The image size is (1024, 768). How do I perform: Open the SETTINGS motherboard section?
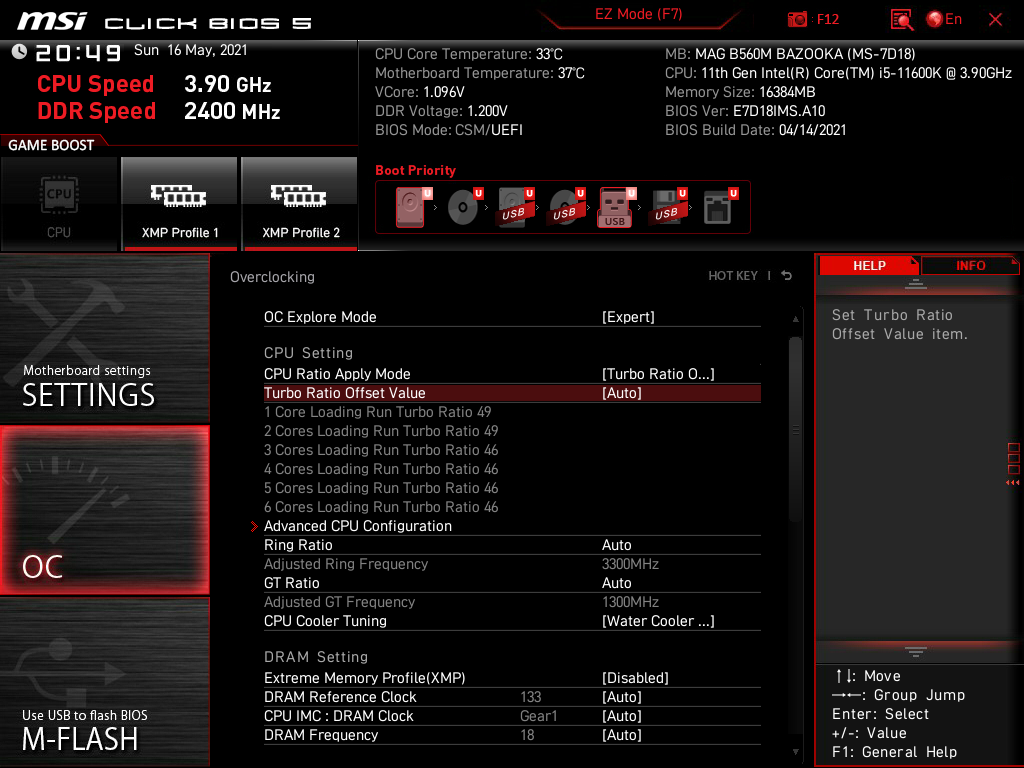tap(104, 338)
